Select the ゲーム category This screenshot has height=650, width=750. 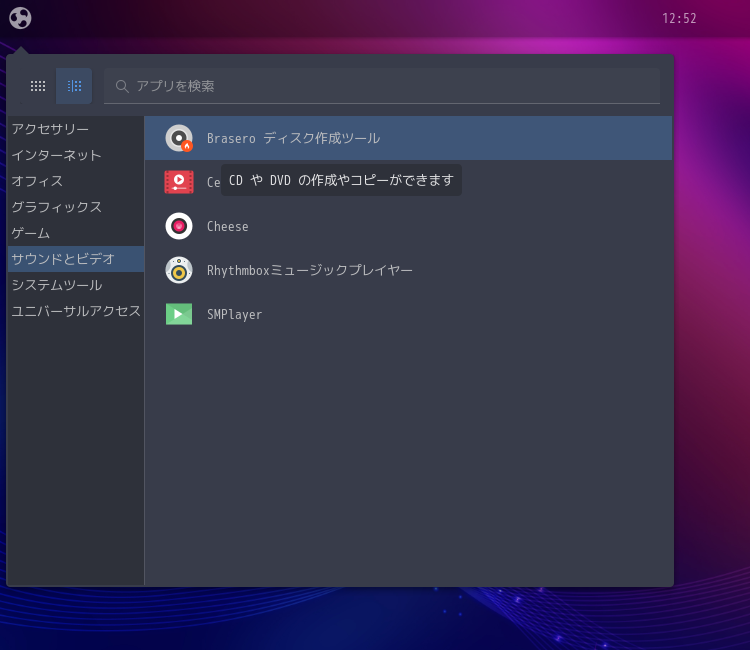(76, 233)
